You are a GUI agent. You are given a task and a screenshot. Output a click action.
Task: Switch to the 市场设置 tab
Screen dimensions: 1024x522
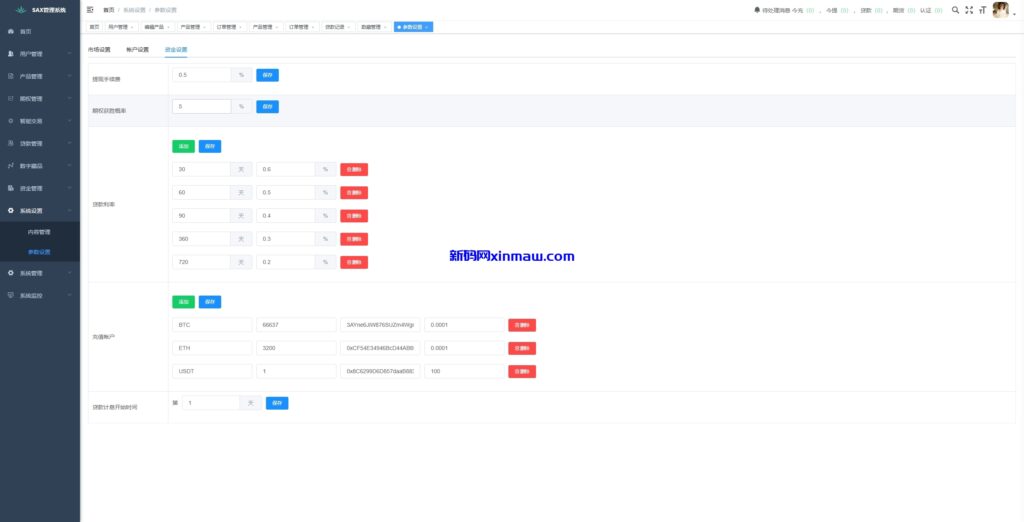pos(99,49)
